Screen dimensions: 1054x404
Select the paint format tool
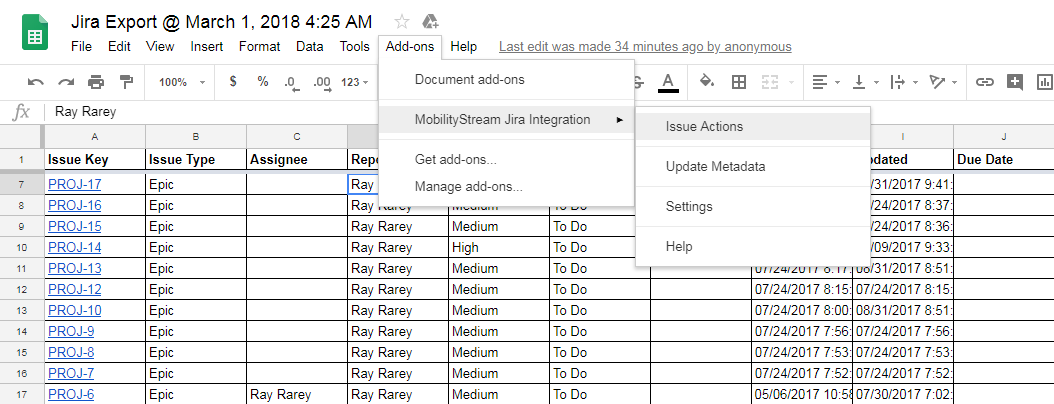coord(126,82)
